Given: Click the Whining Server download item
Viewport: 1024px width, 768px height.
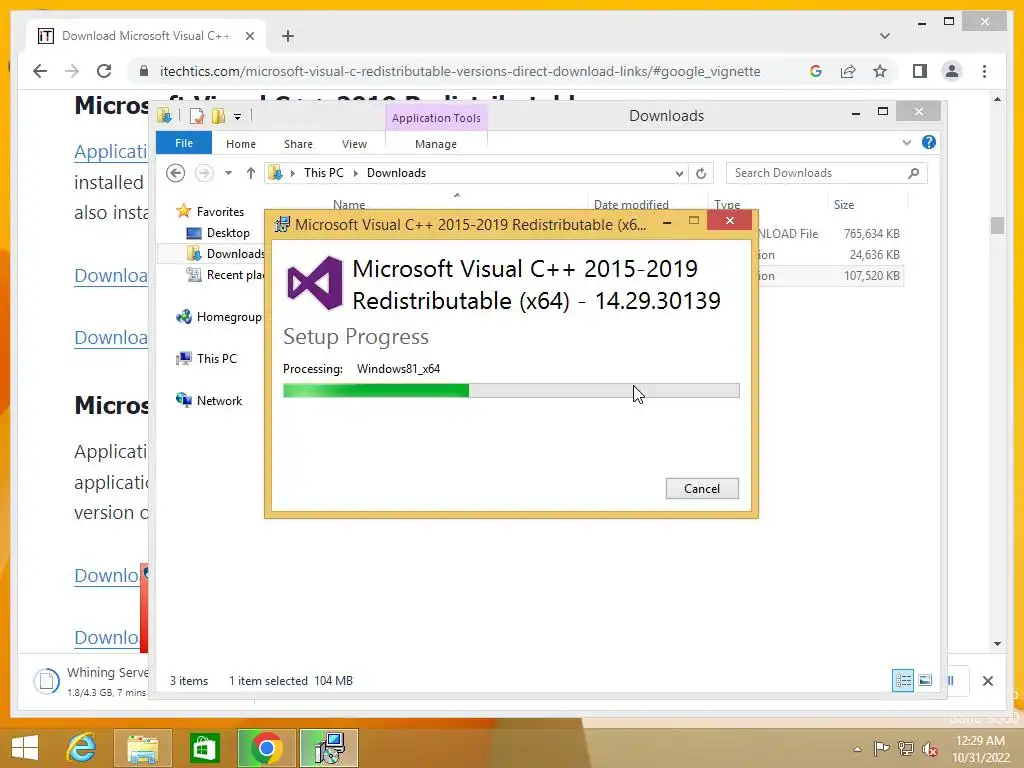Looking at the screenshot, I should pos(90,681).
